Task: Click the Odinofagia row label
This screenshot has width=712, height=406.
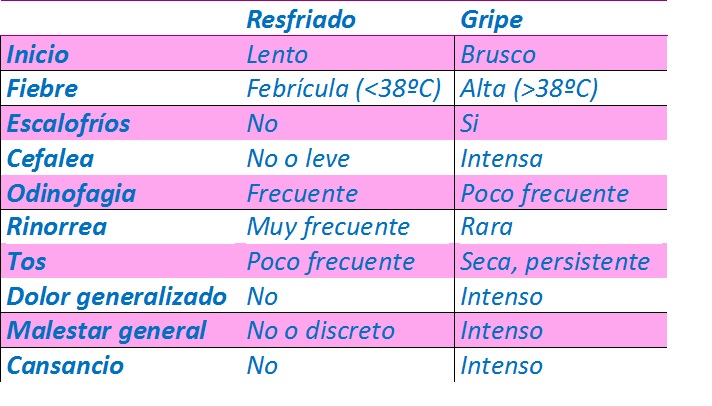Action: 70,193
